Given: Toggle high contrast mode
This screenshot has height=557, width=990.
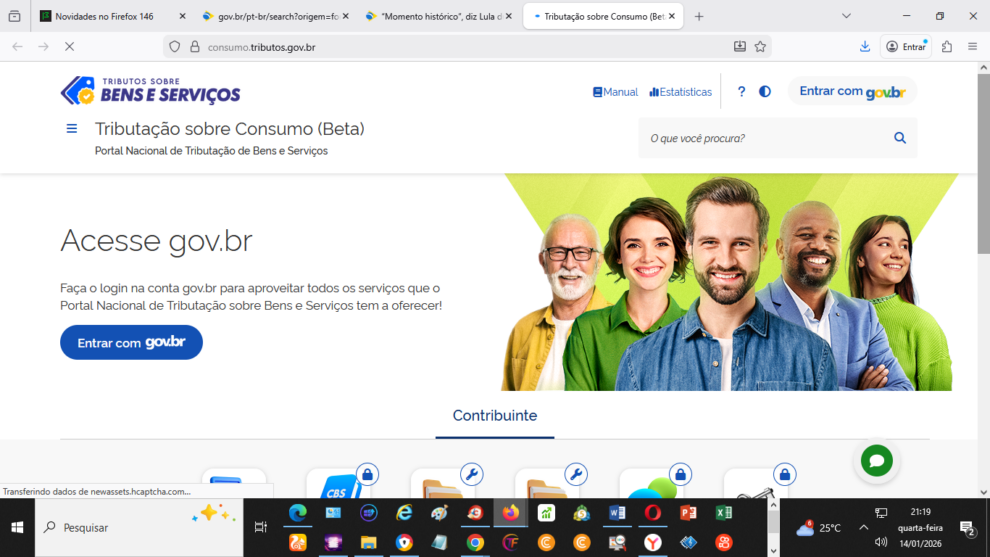Looking at the screenshot, I should click(765, 91).
